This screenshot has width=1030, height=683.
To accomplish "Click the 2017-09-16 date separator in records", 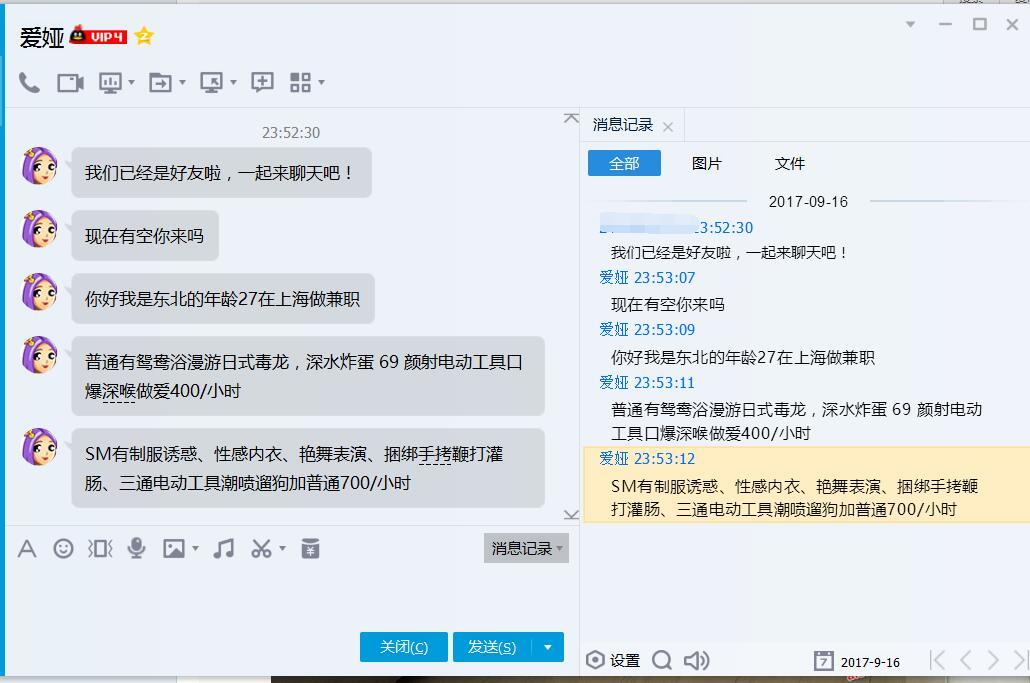I will (808, 202).
